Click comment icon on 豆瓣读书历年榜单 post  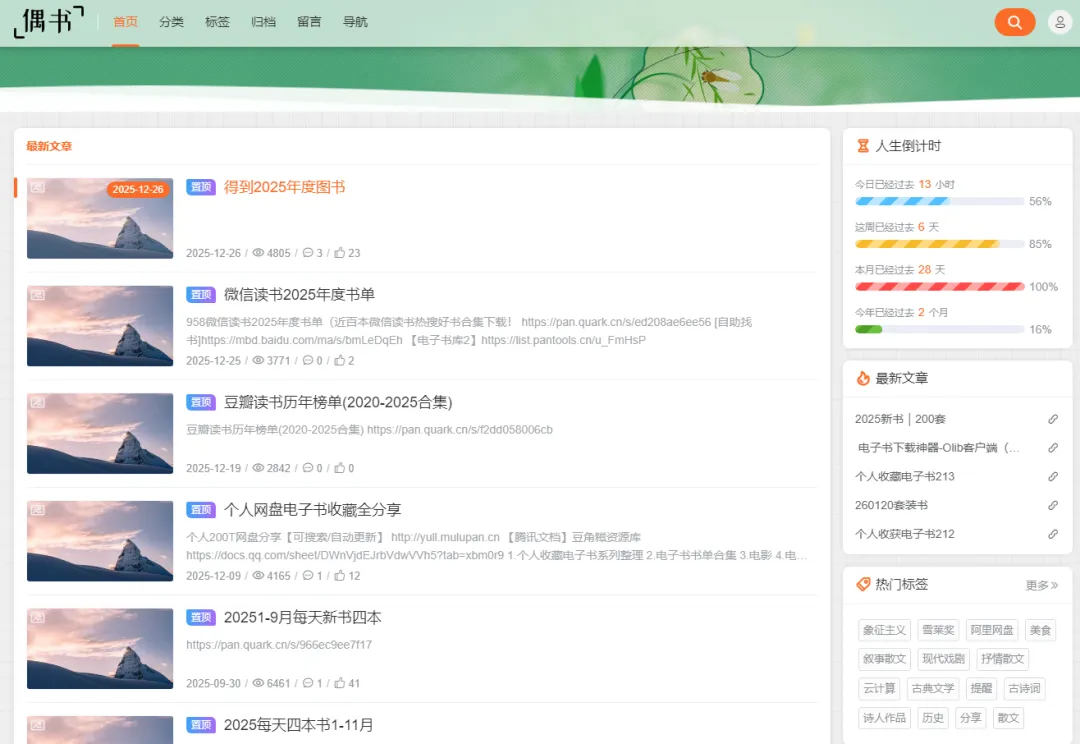(x=308, y=468)
